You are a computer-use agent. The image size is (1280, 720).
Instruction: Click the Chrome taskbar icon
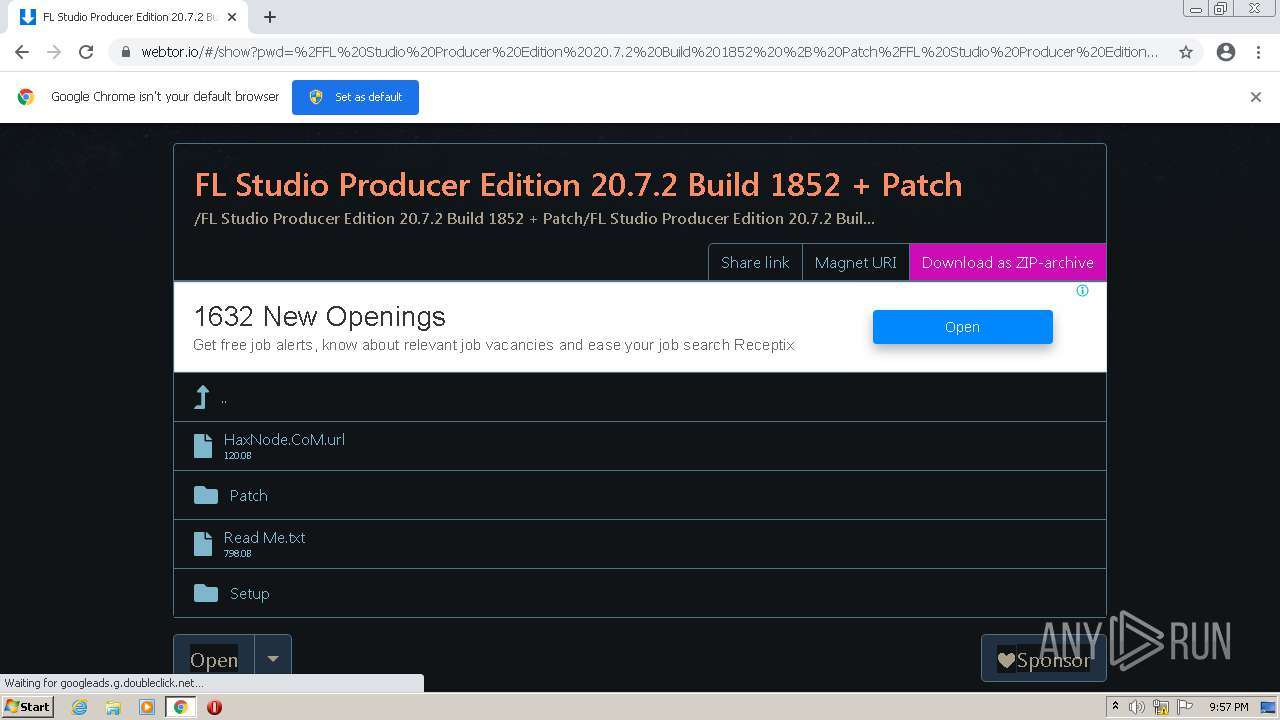(x=180, y=707)
